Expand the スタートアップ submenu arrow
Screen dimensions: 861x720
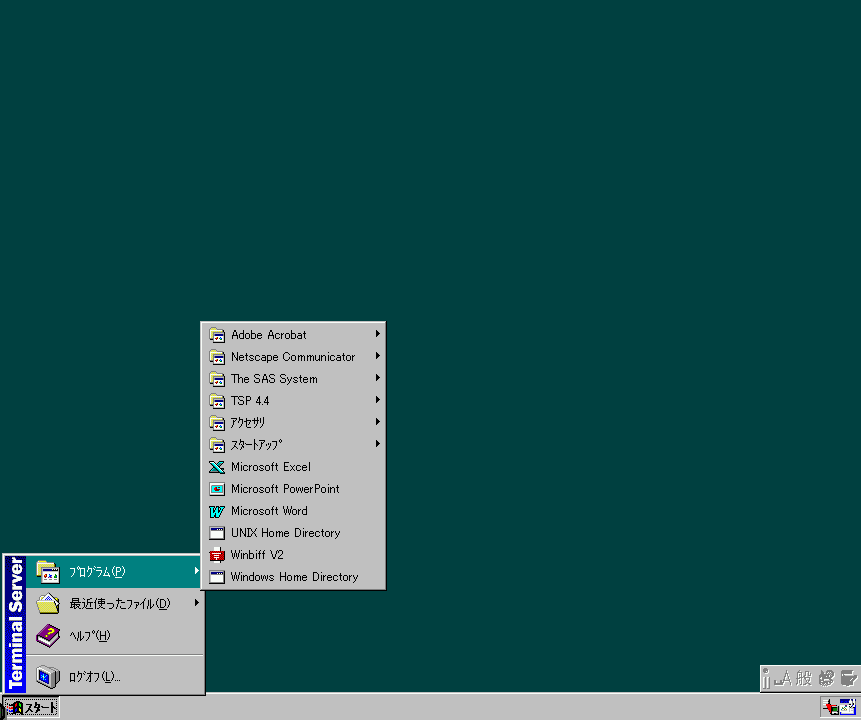tap(378, 443)
